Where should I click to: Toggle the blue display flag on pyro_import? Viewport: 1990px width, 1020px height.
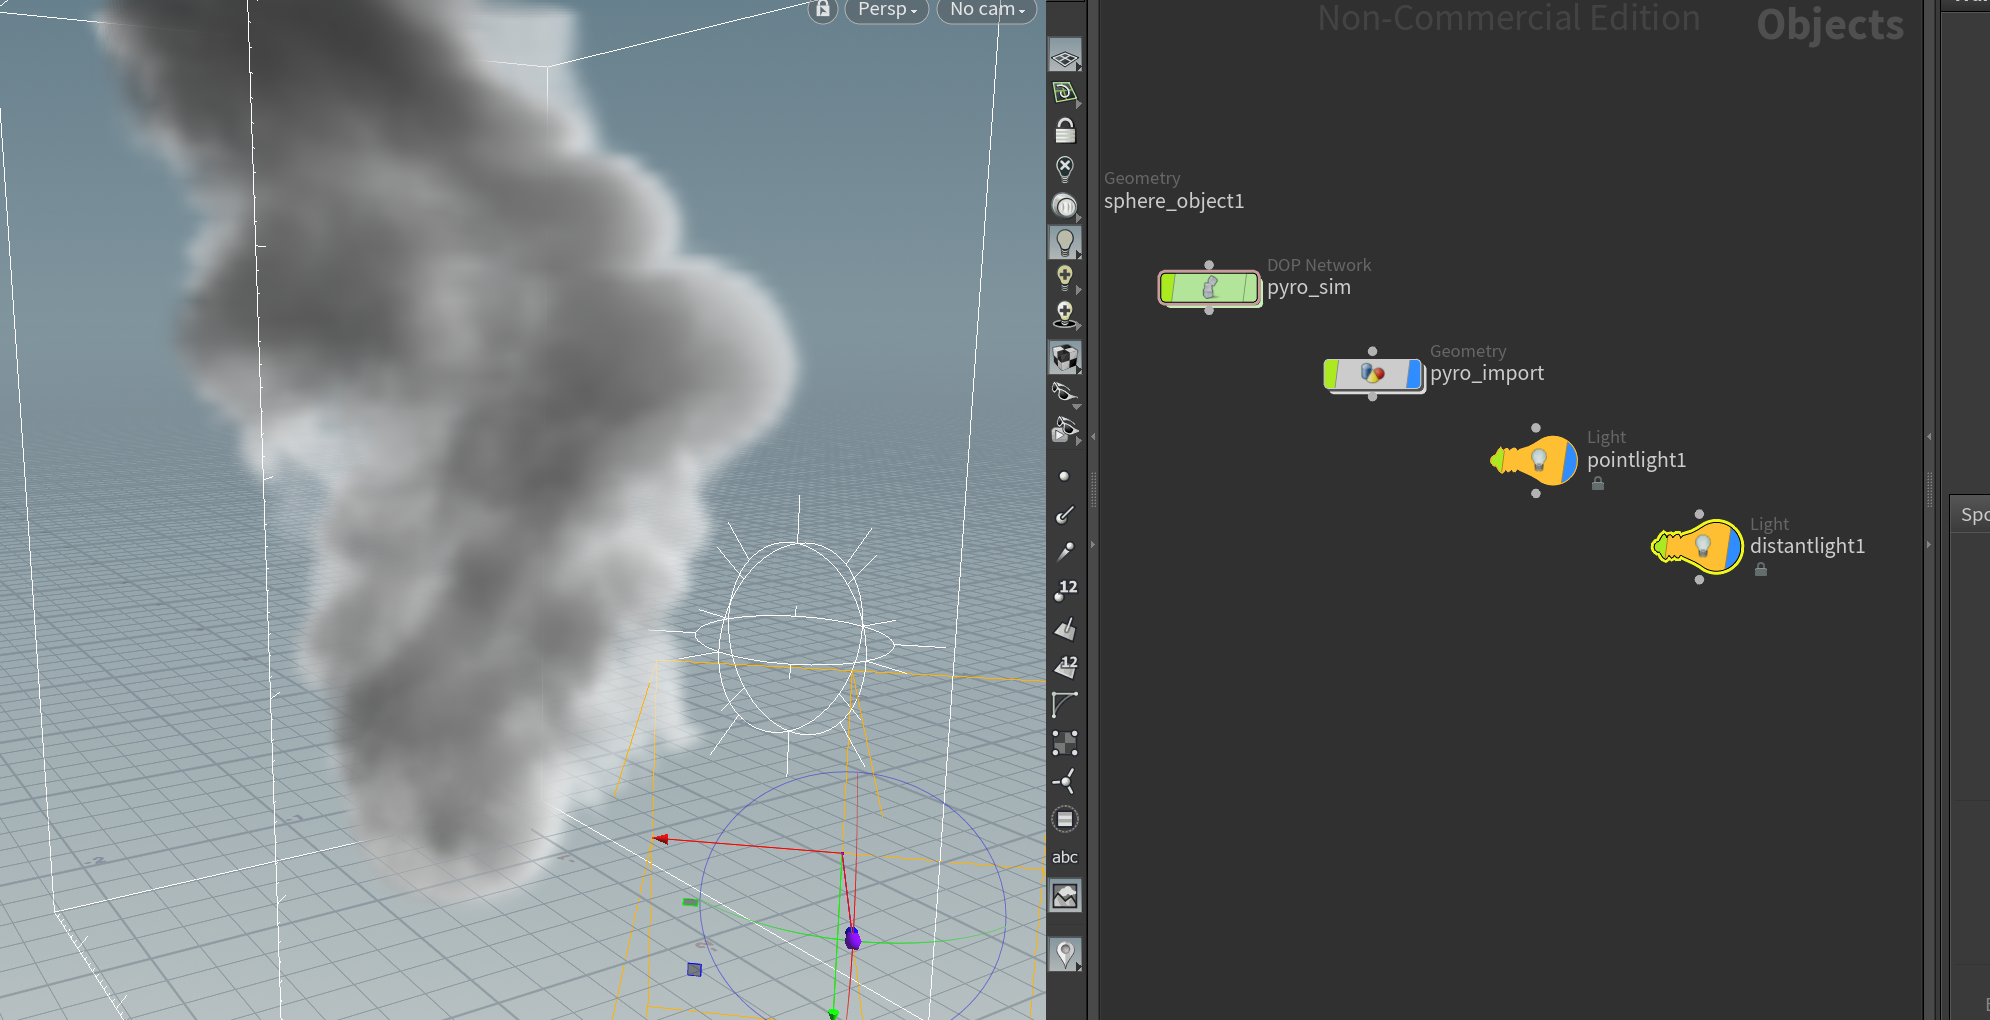click(1412, 374)
